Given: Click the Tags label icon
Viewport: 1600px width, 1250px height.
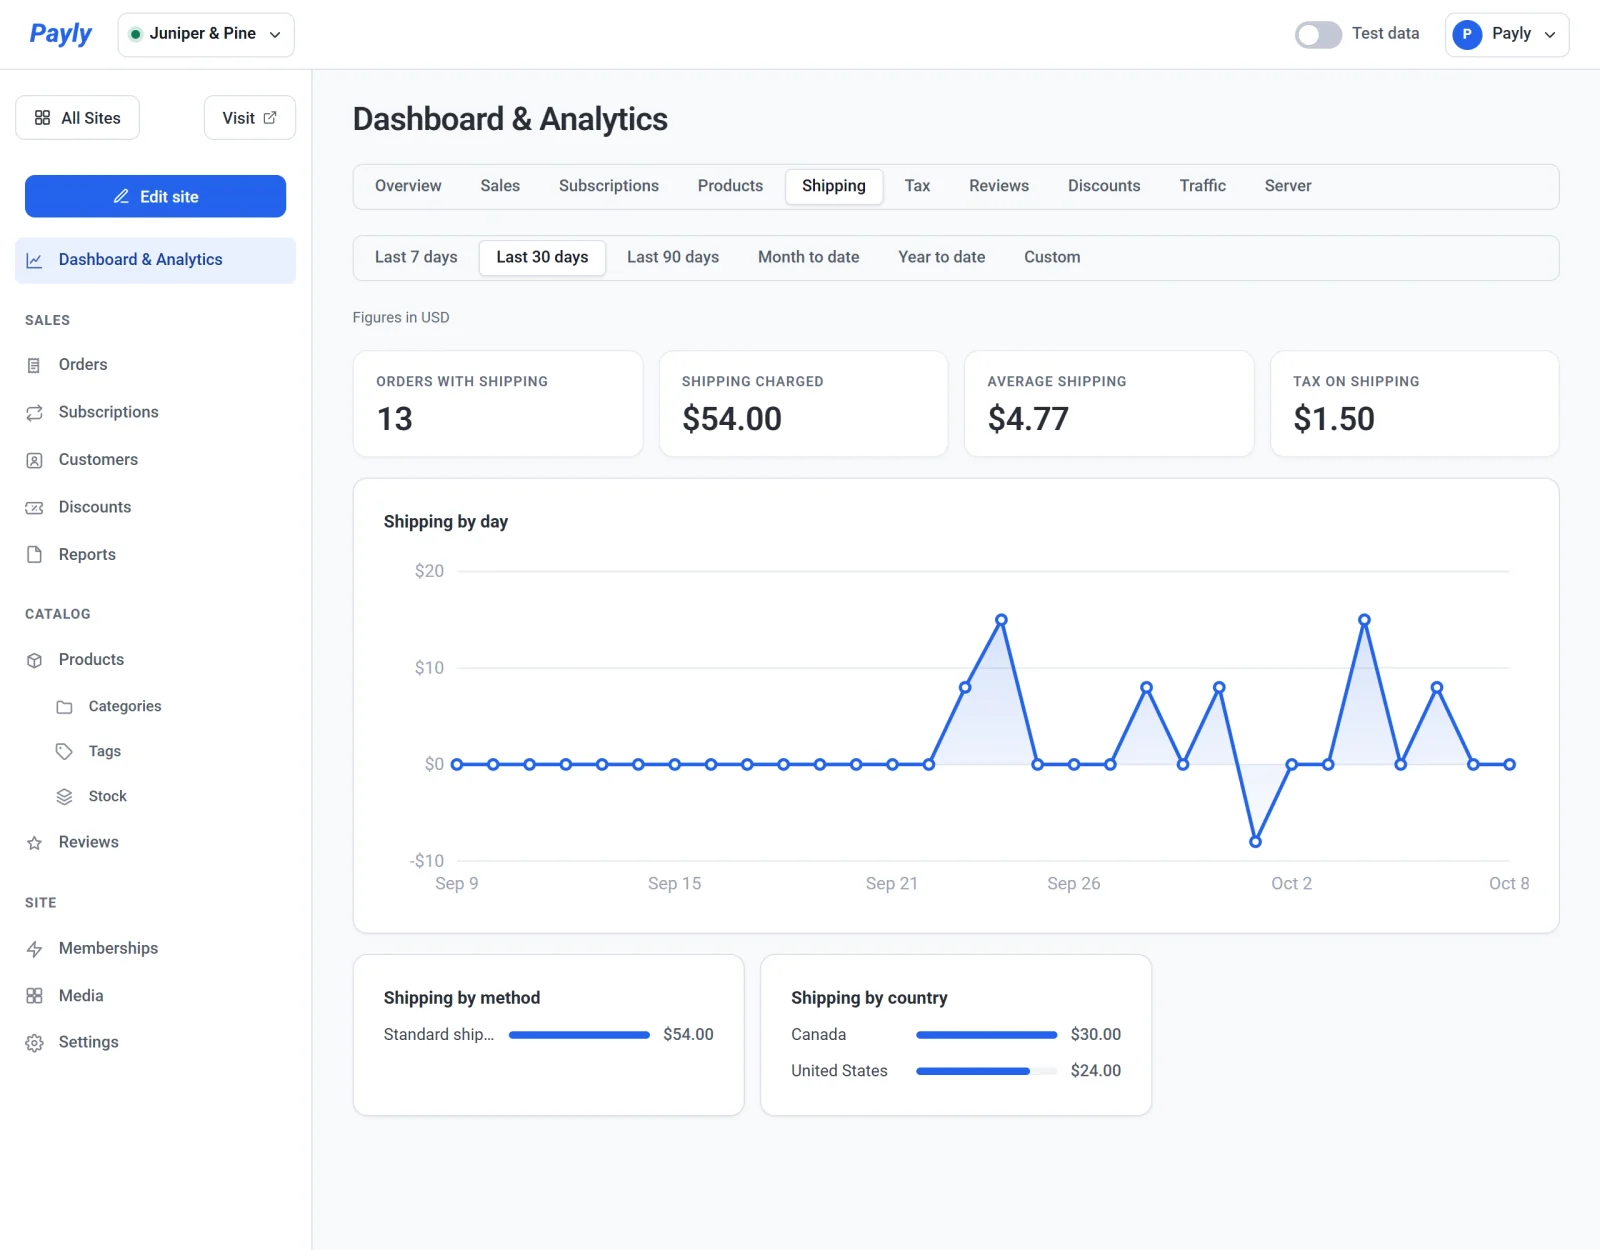Looking at the screenshot, I should coord(64,751).
